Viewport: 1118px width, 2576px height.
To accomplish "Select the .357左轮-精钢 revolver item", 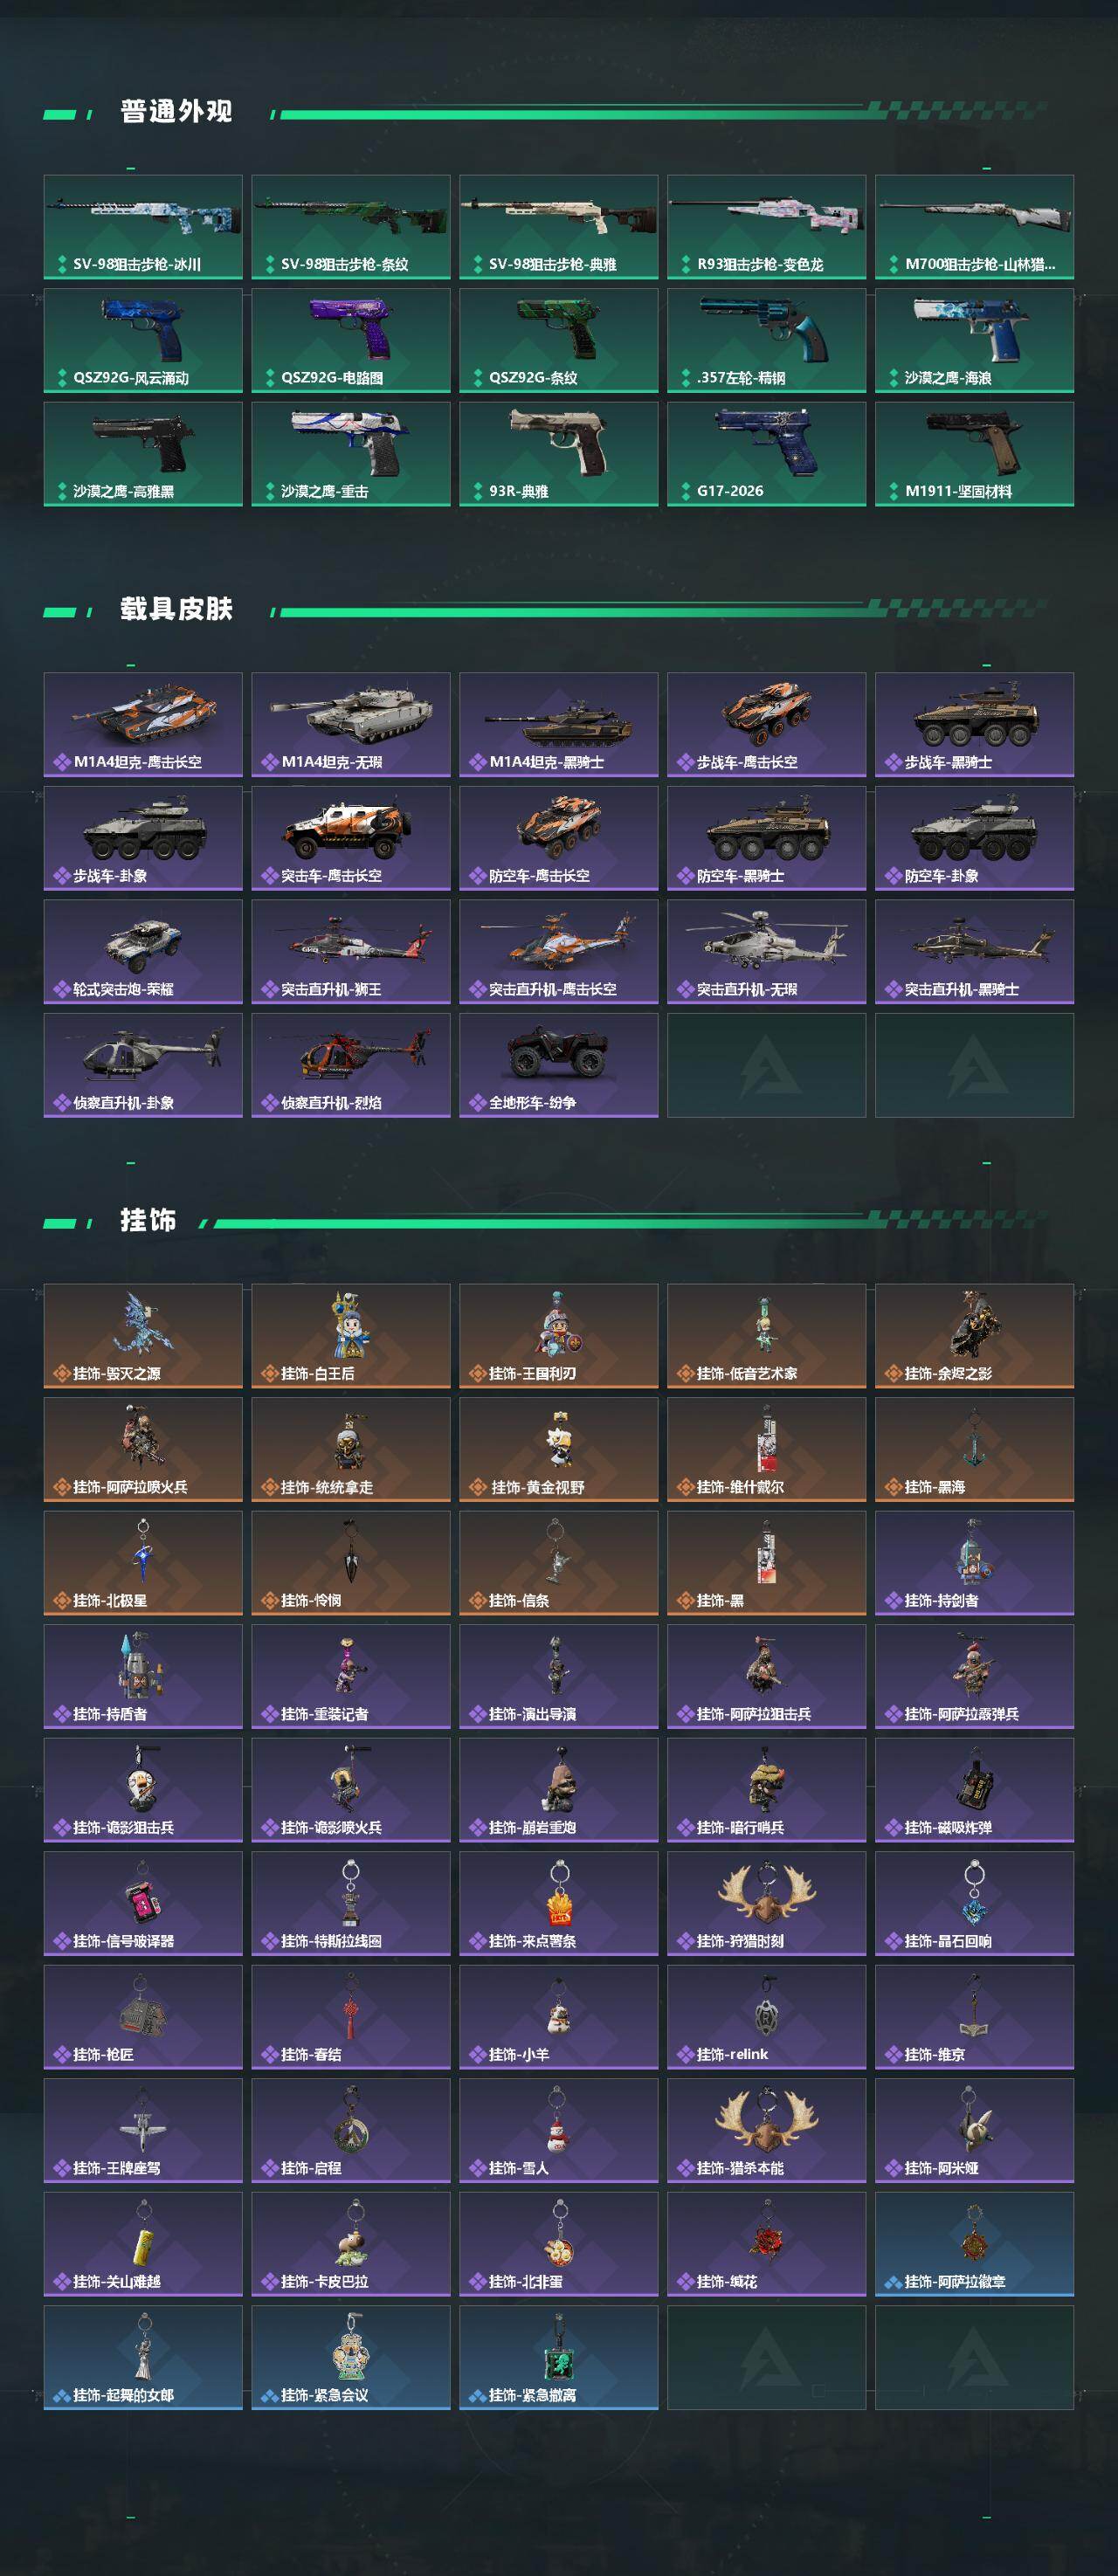I will coord(766,340).
